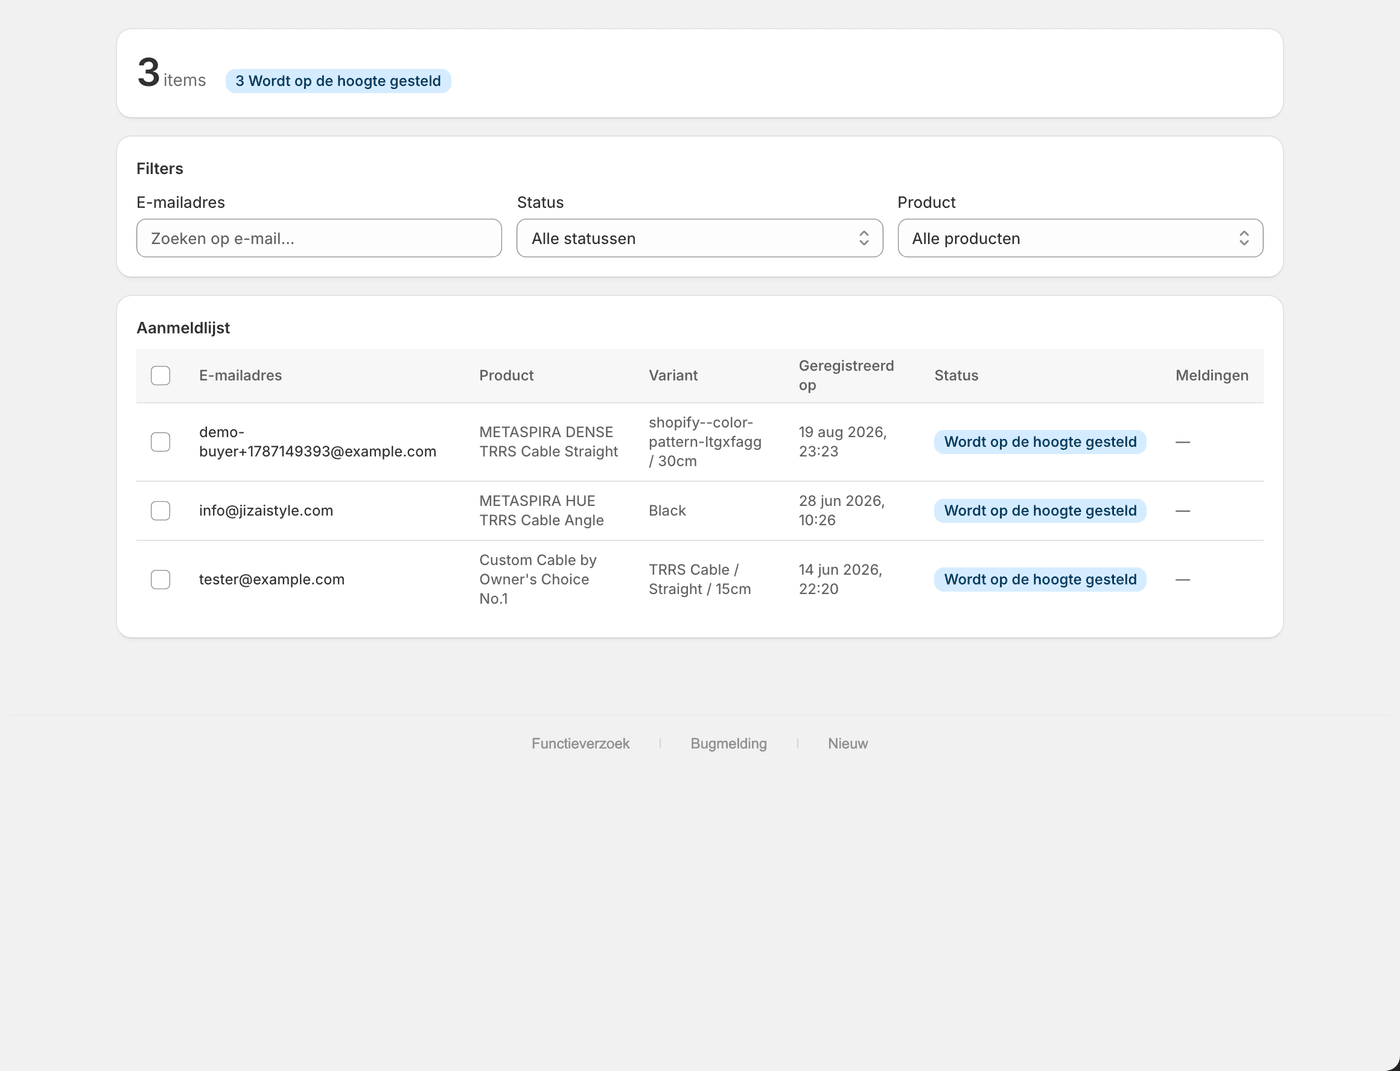Click the Status column header in table
Image resolution: width=1400 pixels, height=1071 pixels.
click(956, 376)
